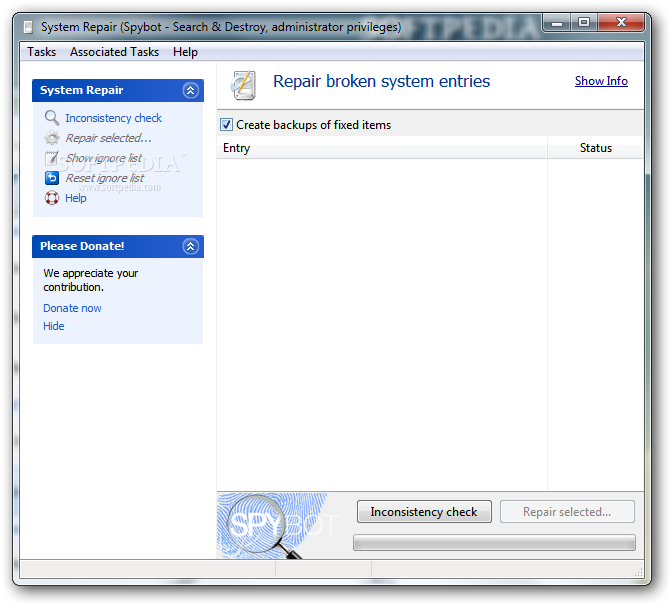
Task: Minimize the System Repair window
Action: click(557, 23)
